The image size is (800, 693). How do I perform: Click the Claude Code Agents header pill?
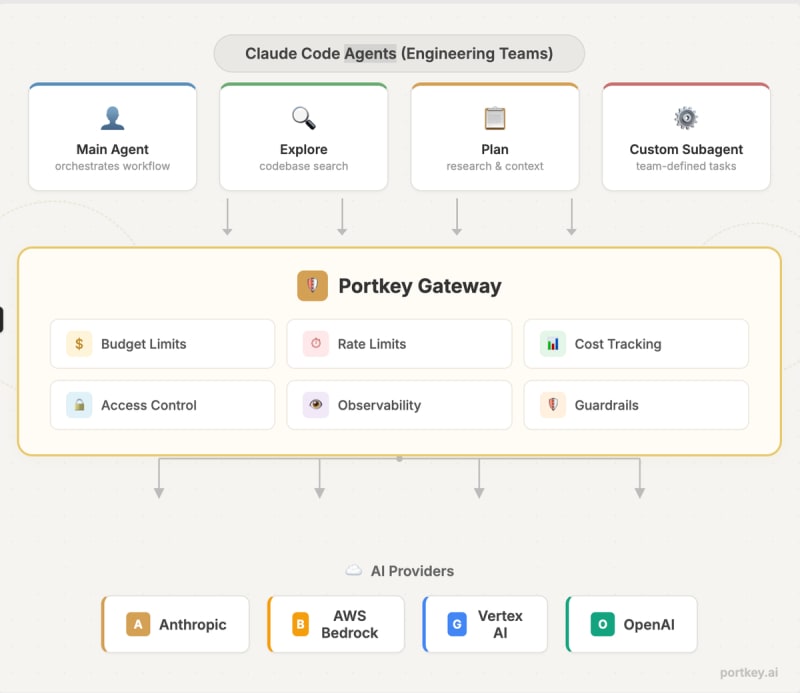[x=399, y=54]
